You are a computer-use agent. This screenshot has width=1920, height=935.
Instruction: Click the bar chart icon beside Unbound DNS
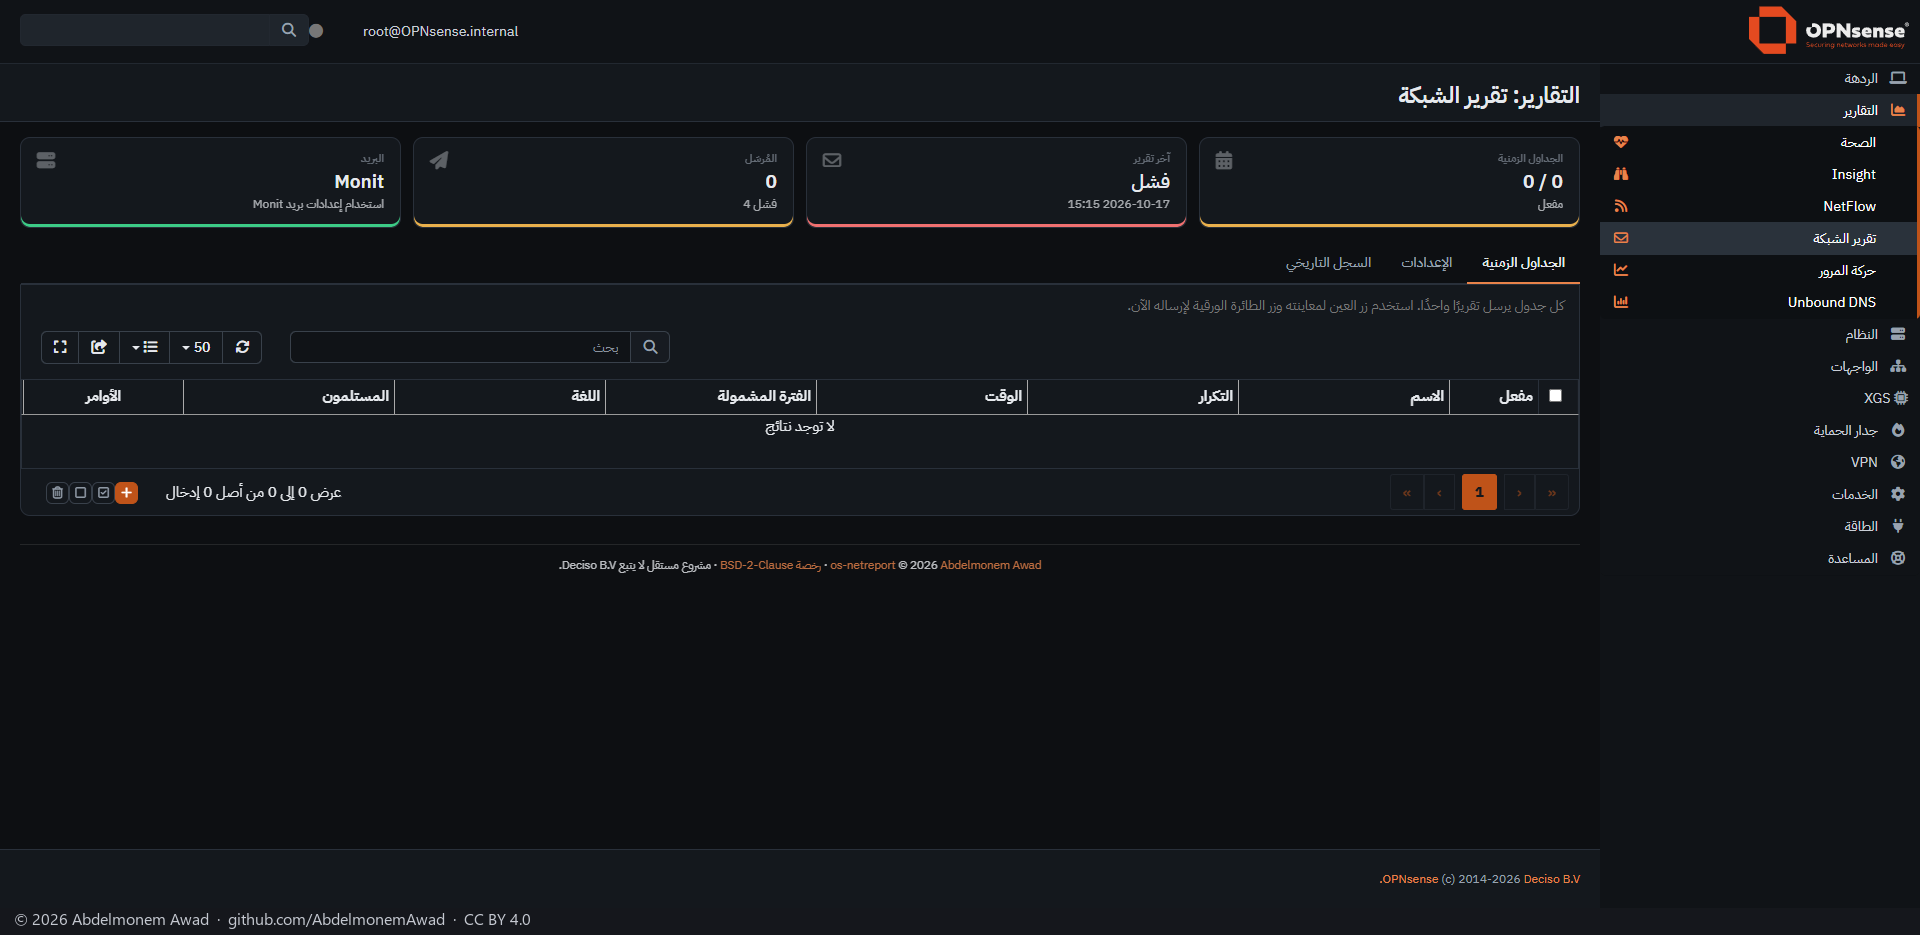pyautogui.click(x=1621, y=302)
